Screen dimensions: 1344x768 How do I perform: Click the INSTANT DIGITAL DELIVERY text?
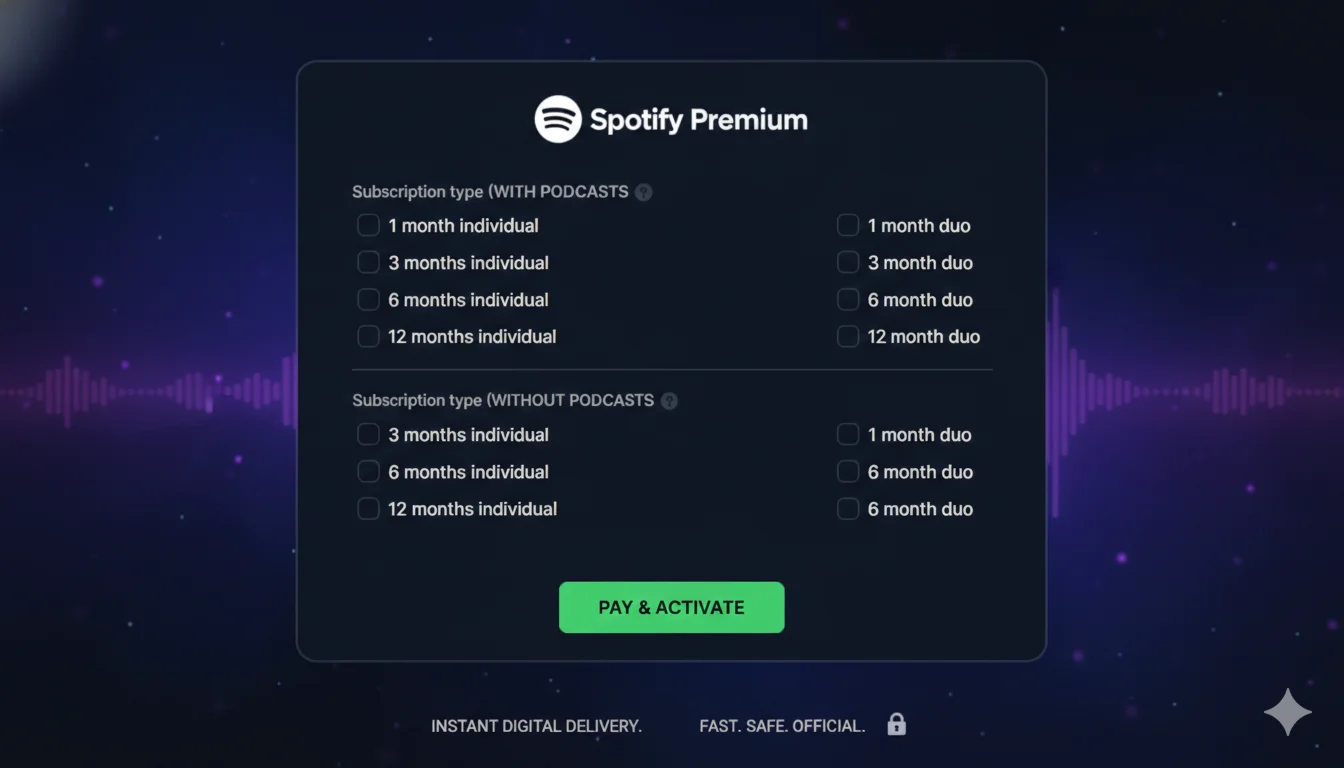pos(536,726)
